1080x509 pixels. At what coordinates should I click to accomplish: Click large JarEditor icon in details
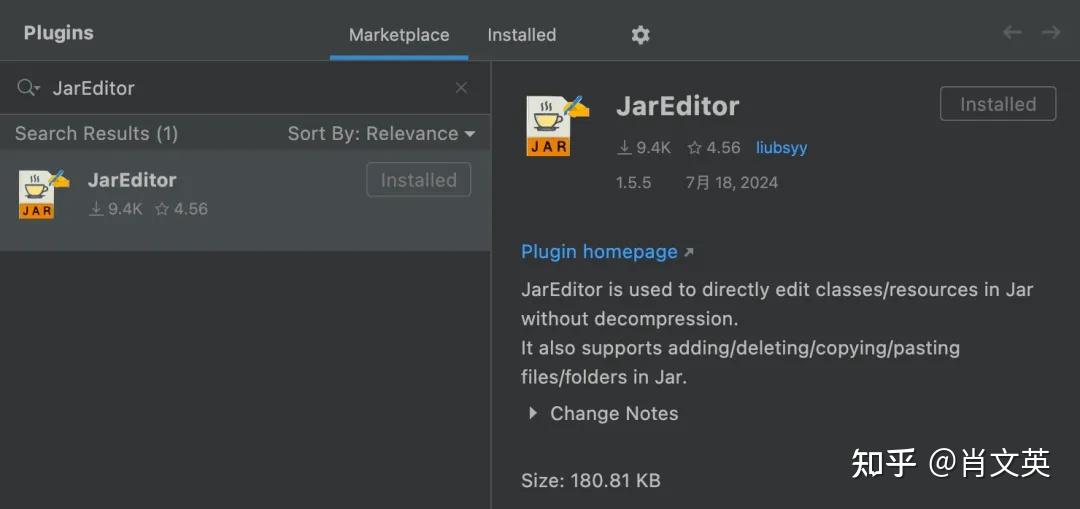tap(556, 125)
